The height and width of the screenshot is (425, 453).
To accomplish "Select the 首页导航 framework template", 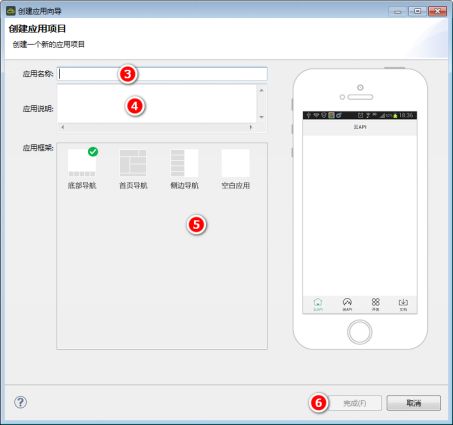I will (x=133, y=169).
